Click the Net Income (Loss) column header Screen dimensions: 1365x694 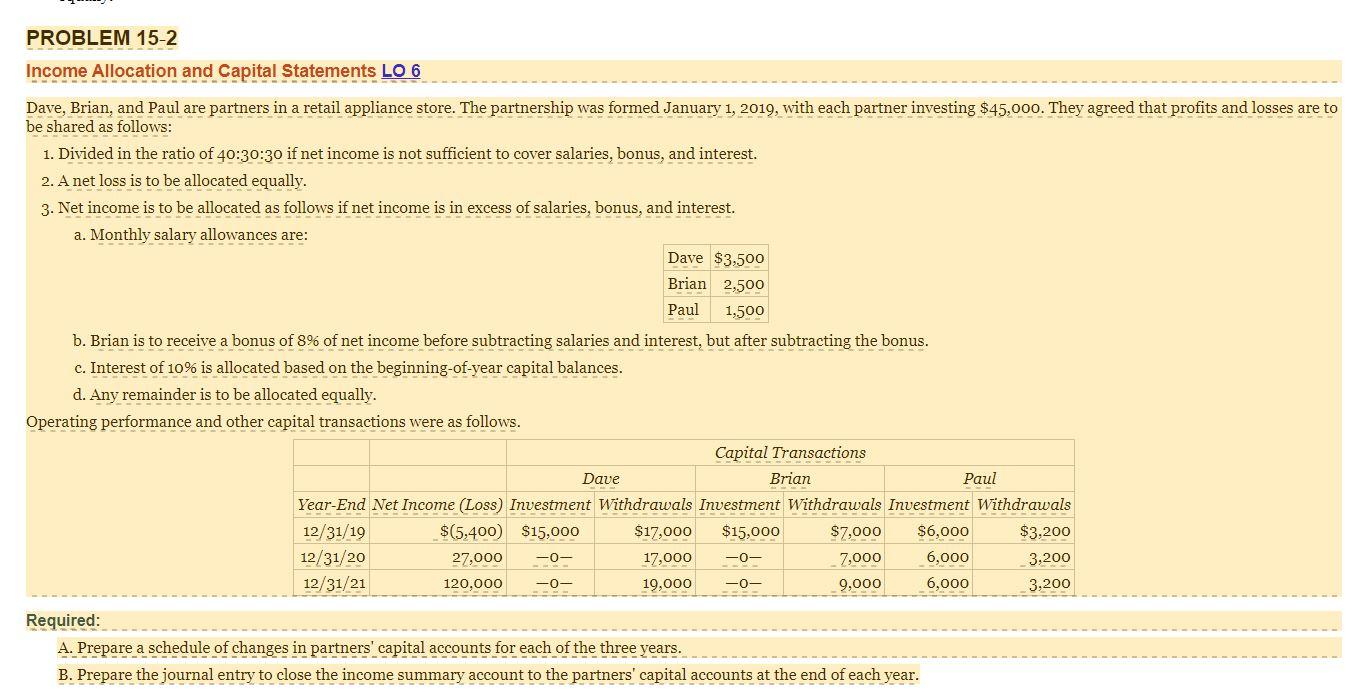(x=437, y=505)
